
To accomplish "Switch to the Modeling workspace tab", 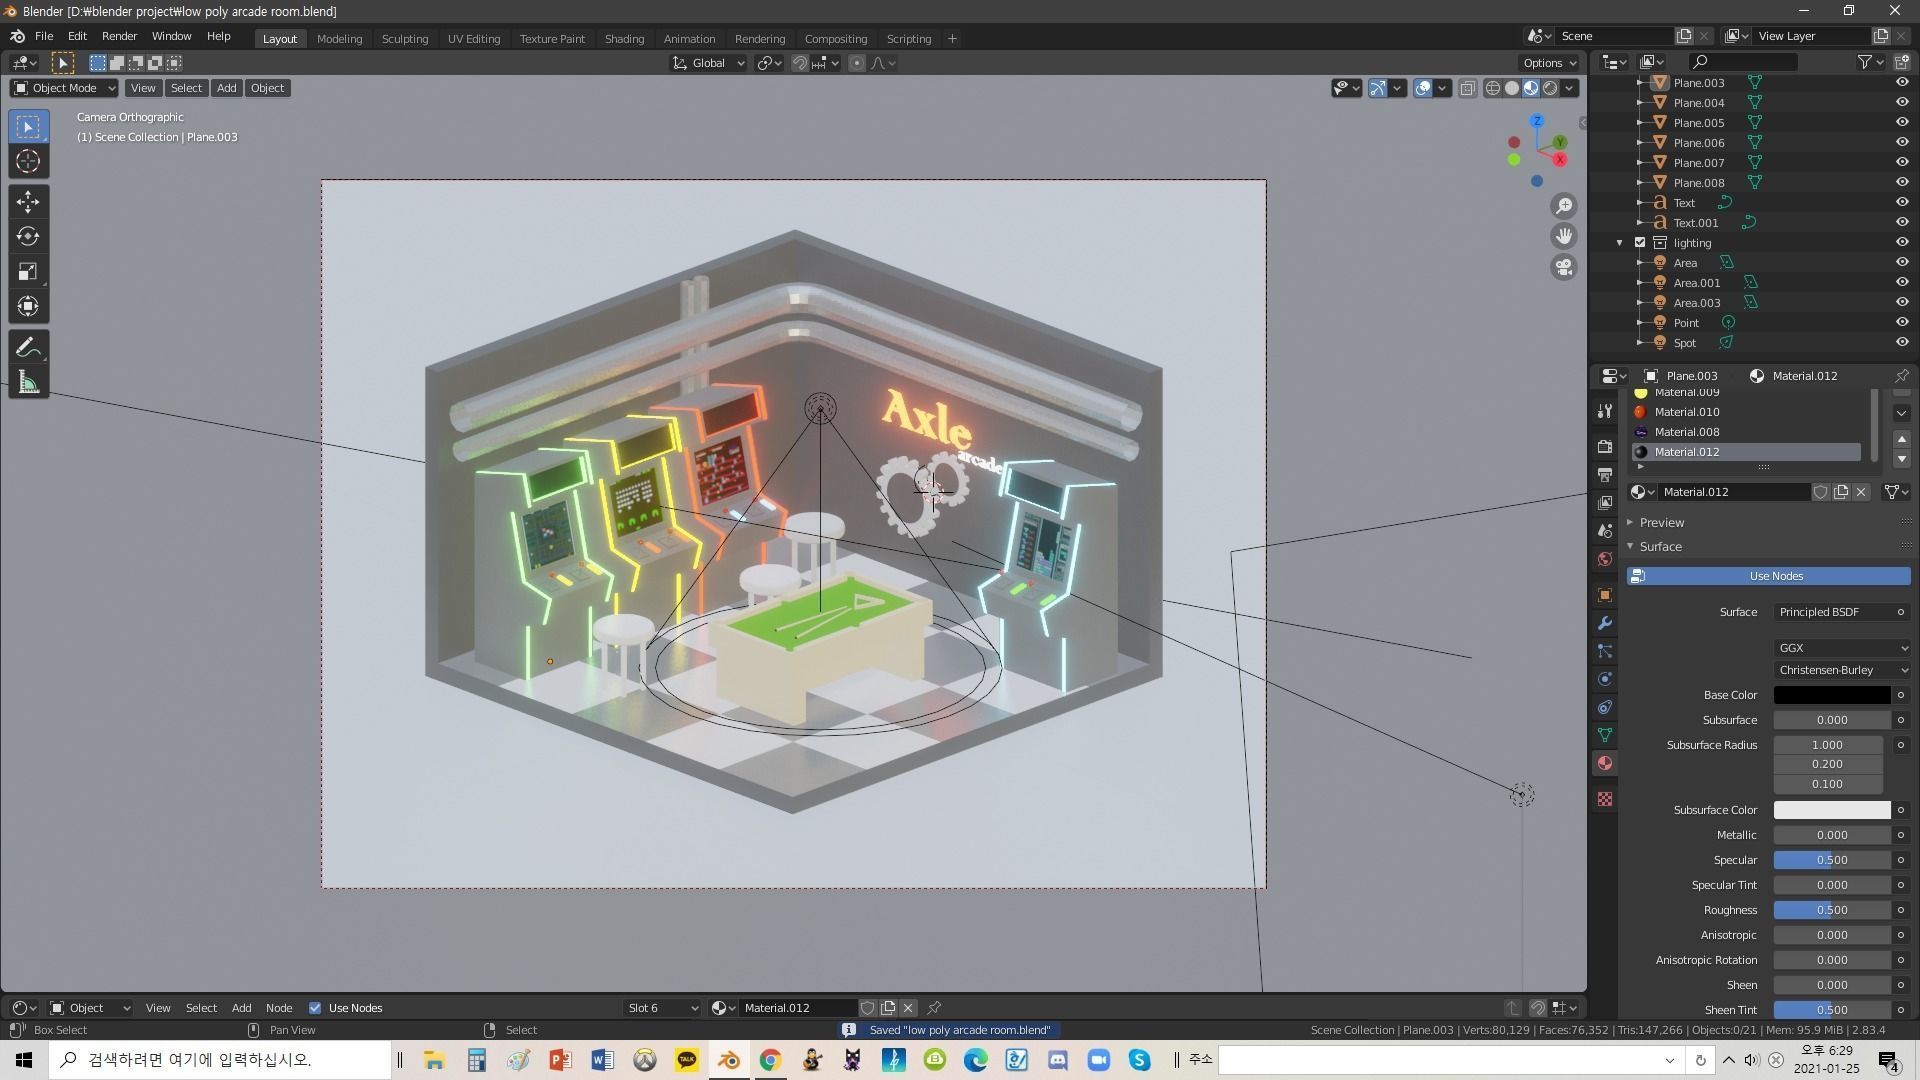I will (339, 39).
